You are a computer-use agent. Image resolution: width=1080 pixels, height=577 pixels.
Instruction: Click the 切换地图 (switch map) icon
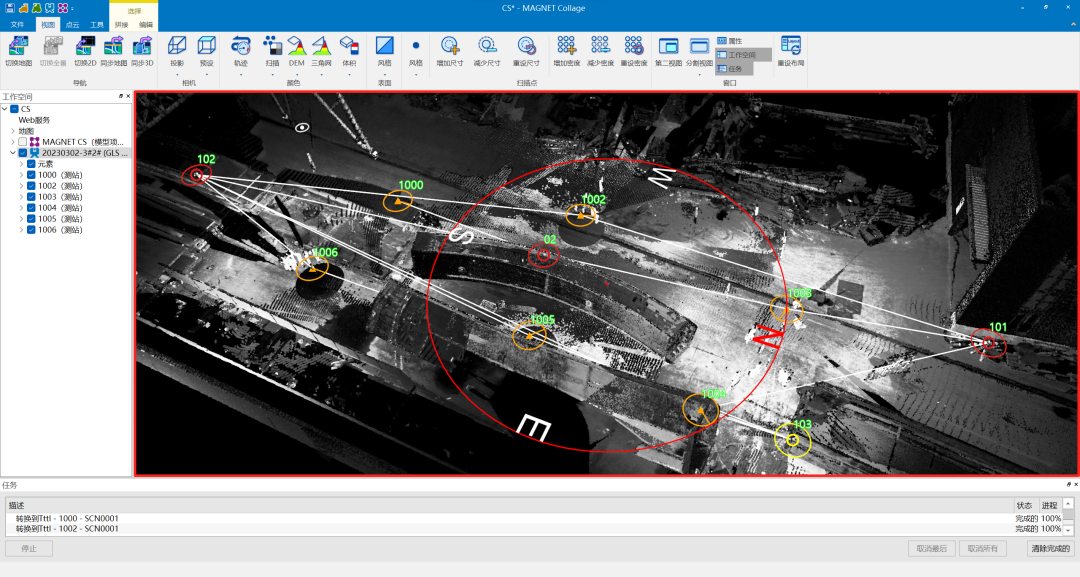19,46
